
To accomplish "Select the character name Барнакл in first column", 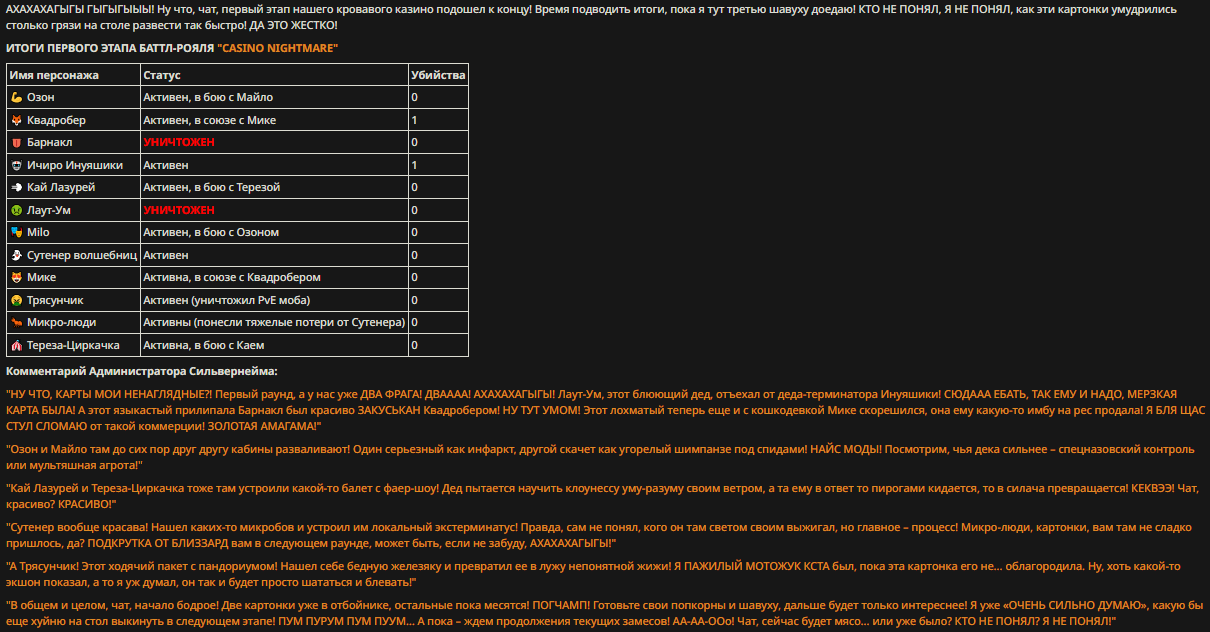I will pos(50,142).
